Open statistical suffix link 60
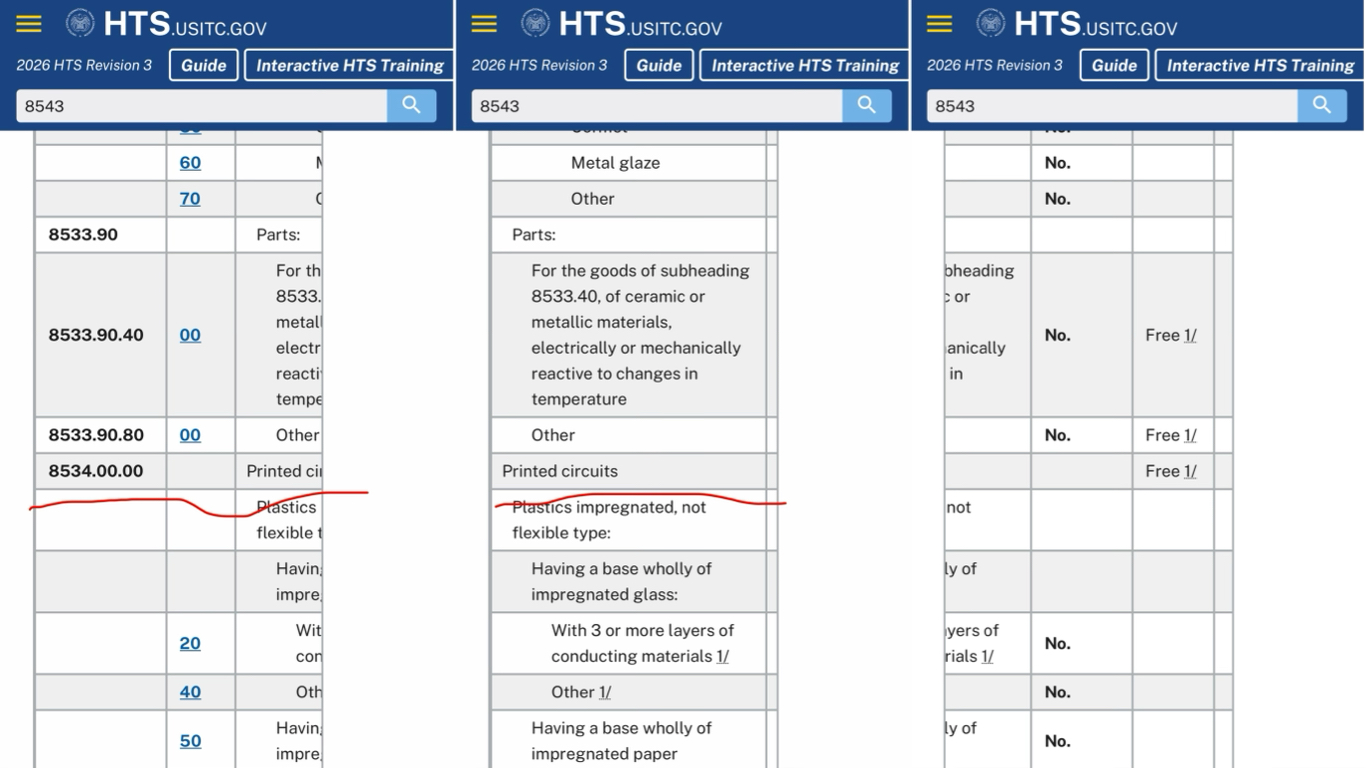 (x=190, y=163)
